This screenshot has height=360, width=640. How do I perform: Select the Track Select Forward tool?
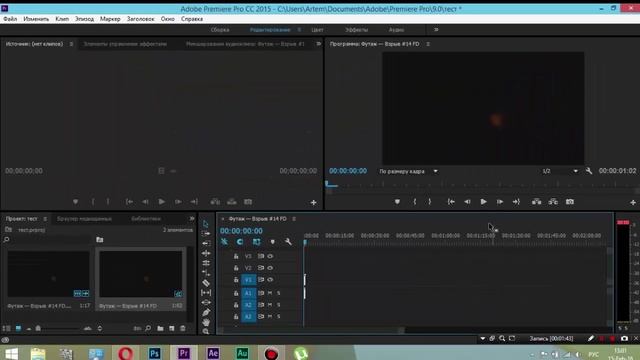click(x=206, y=233)
